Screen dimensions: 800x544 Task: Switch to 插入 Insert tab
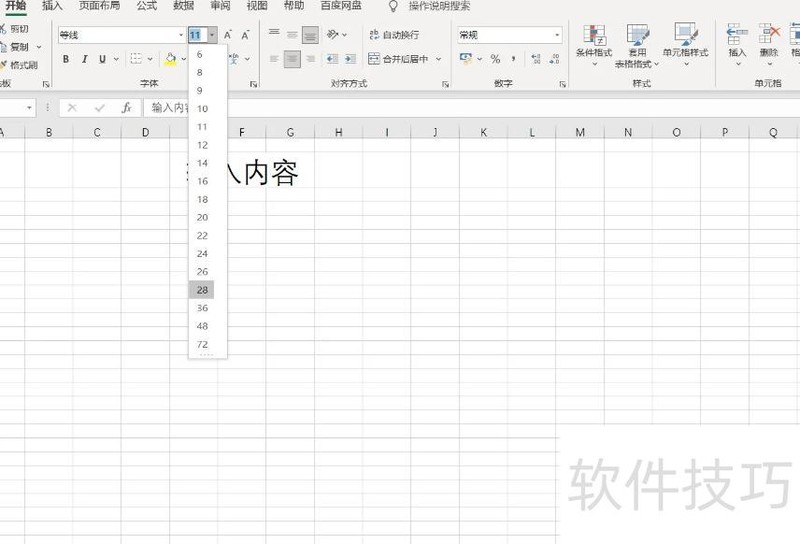[52, 6]
